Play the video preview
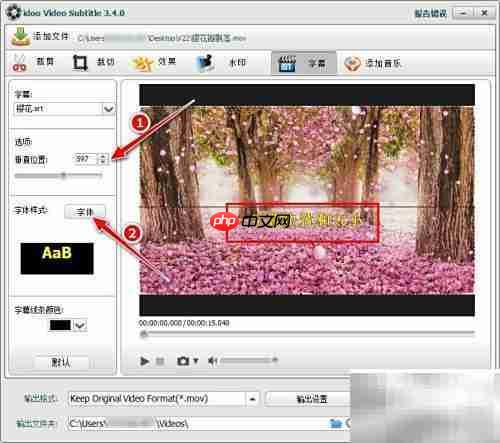Viewport: 500px width, 443px height. 144,361
